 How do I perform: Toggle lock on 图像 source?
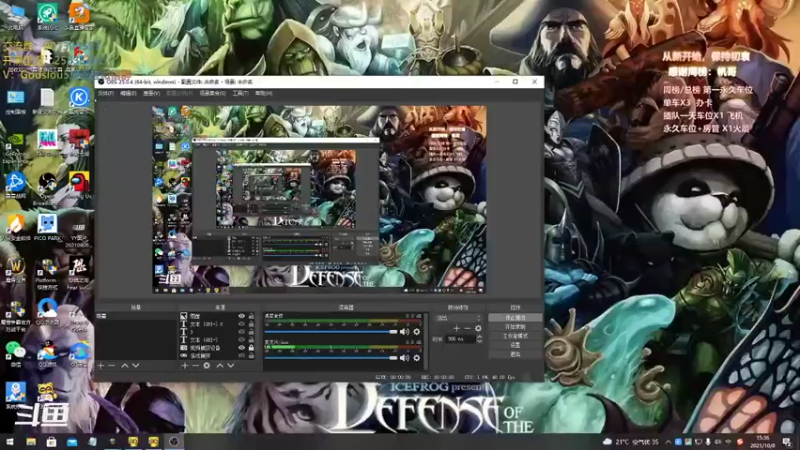[251, 316]
